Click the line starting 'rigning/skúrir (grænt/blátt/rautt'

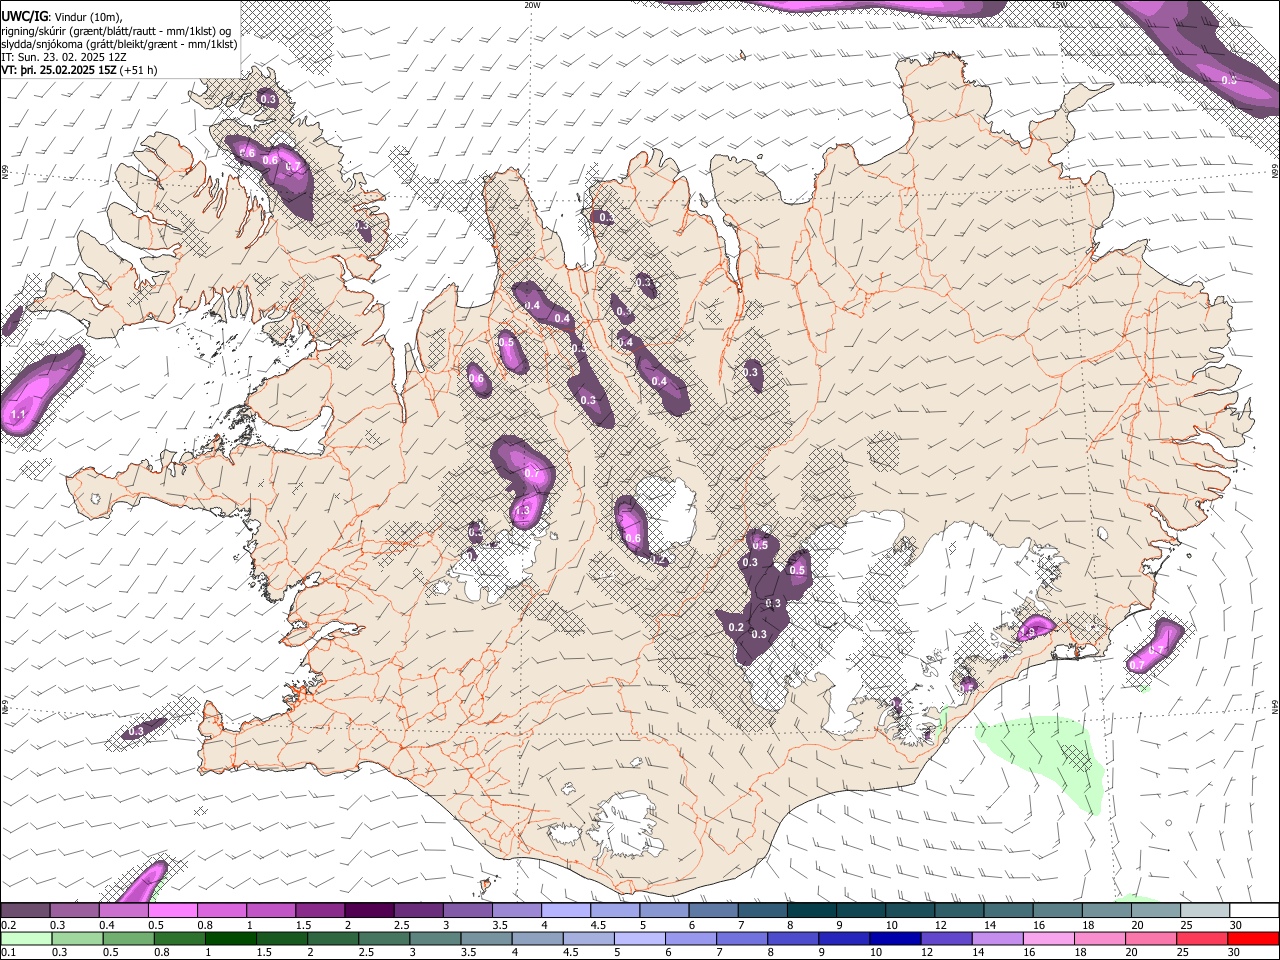click(116, 31)
